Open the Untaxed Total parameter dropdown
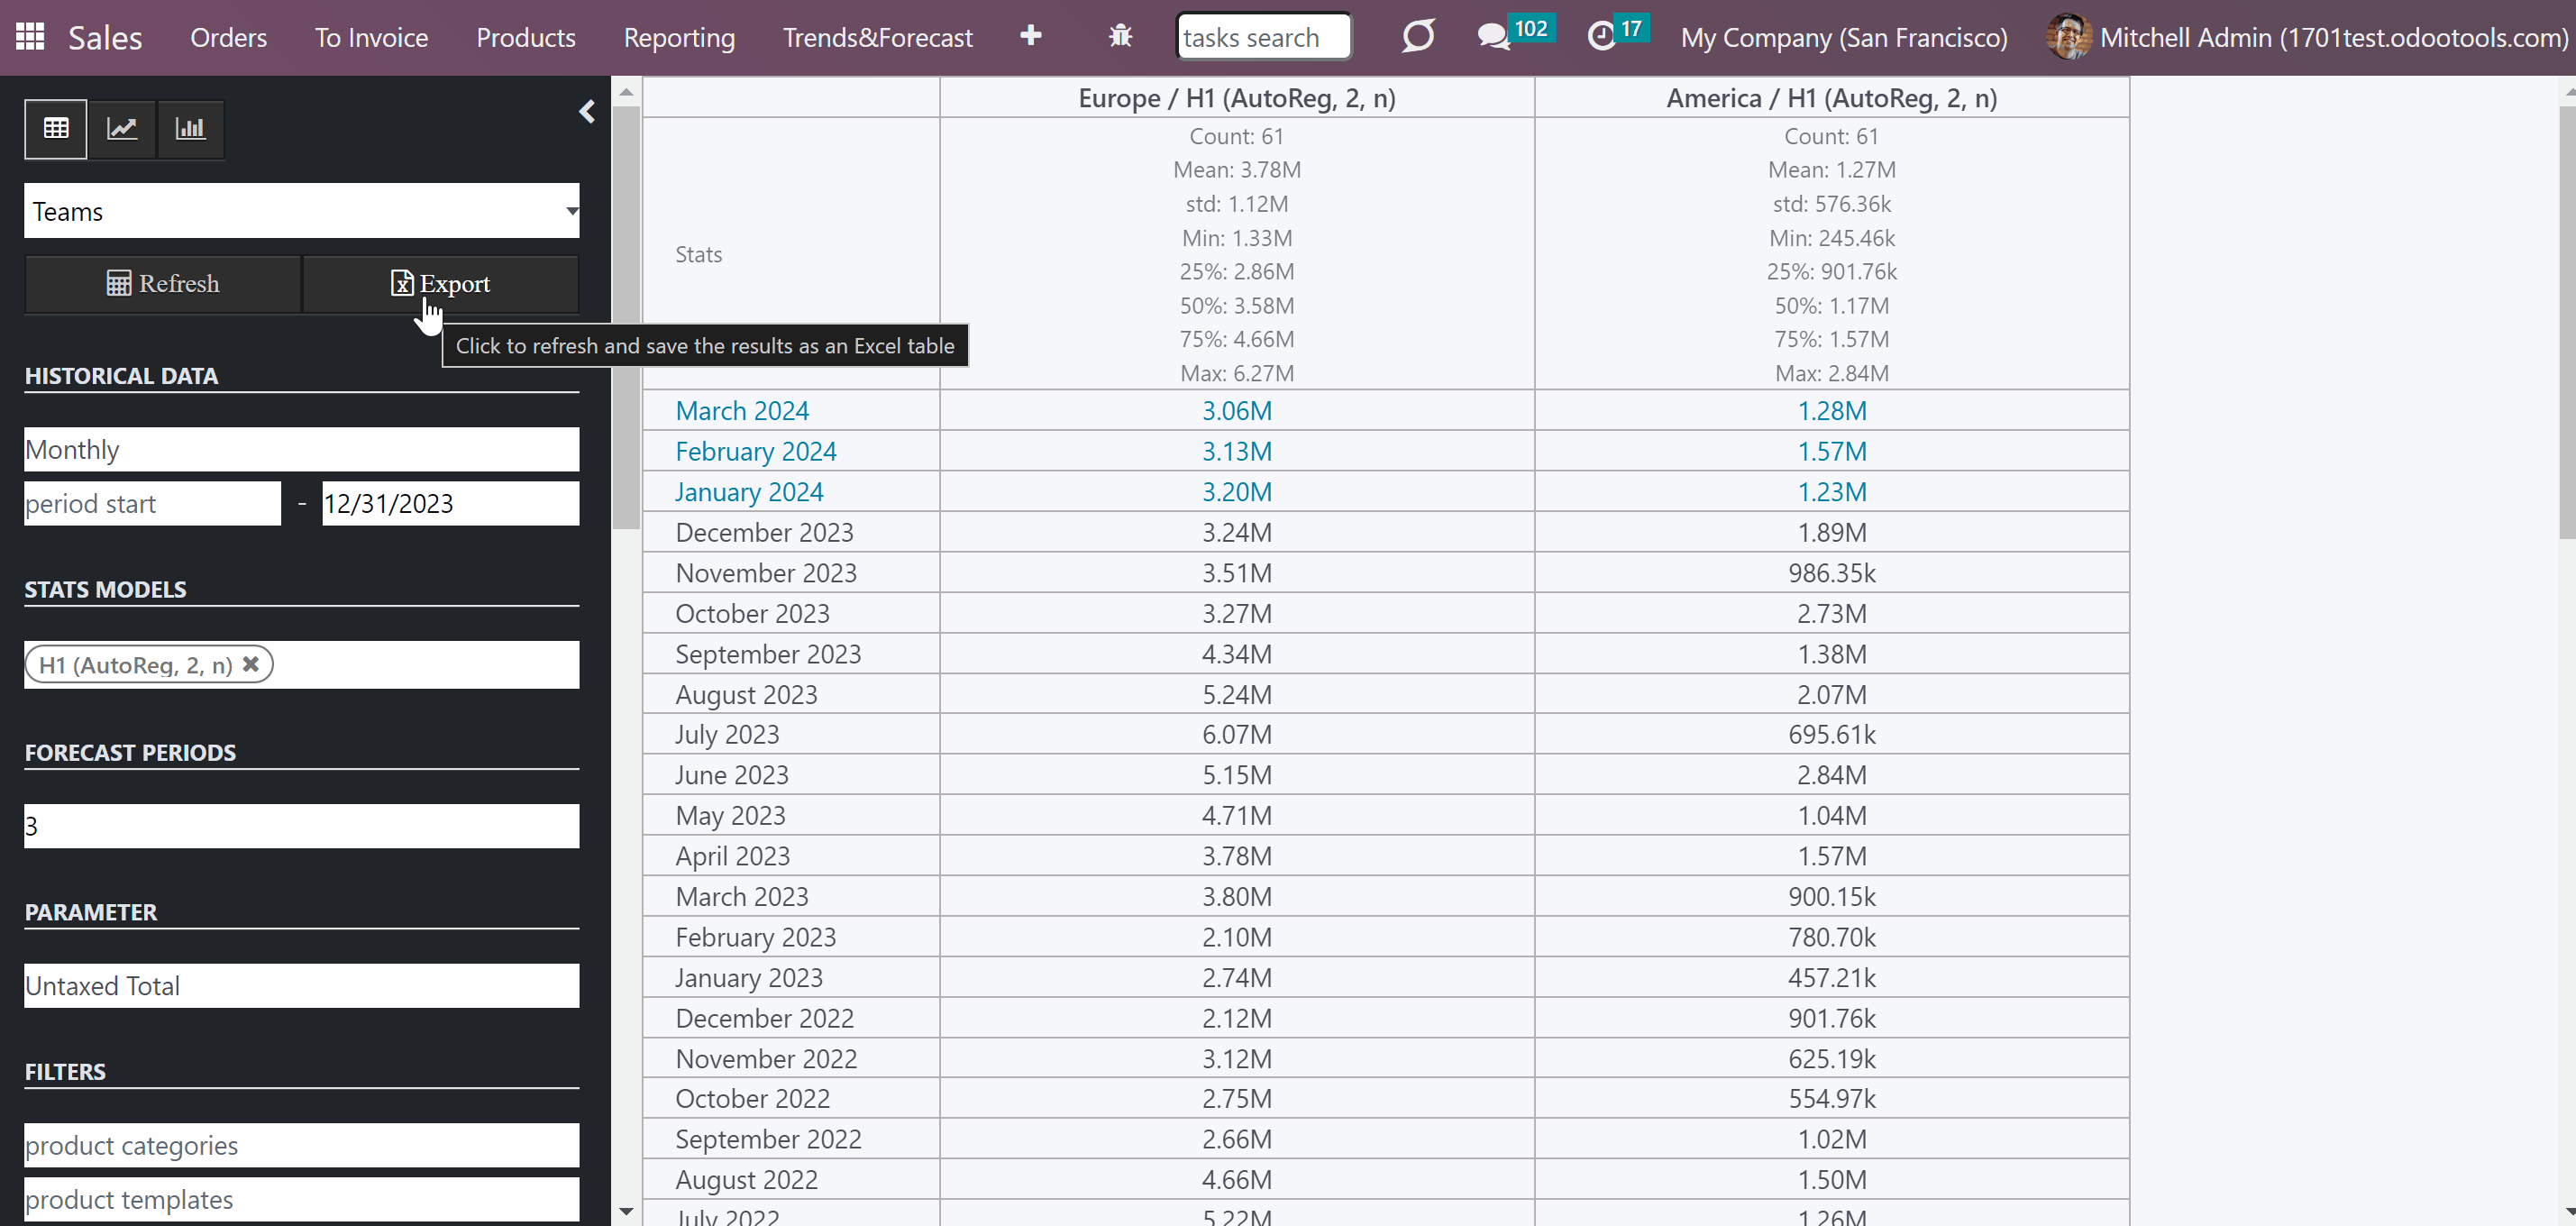Image resolution: width=2576 pixels, height=1226 pixels. click(302, 985)
